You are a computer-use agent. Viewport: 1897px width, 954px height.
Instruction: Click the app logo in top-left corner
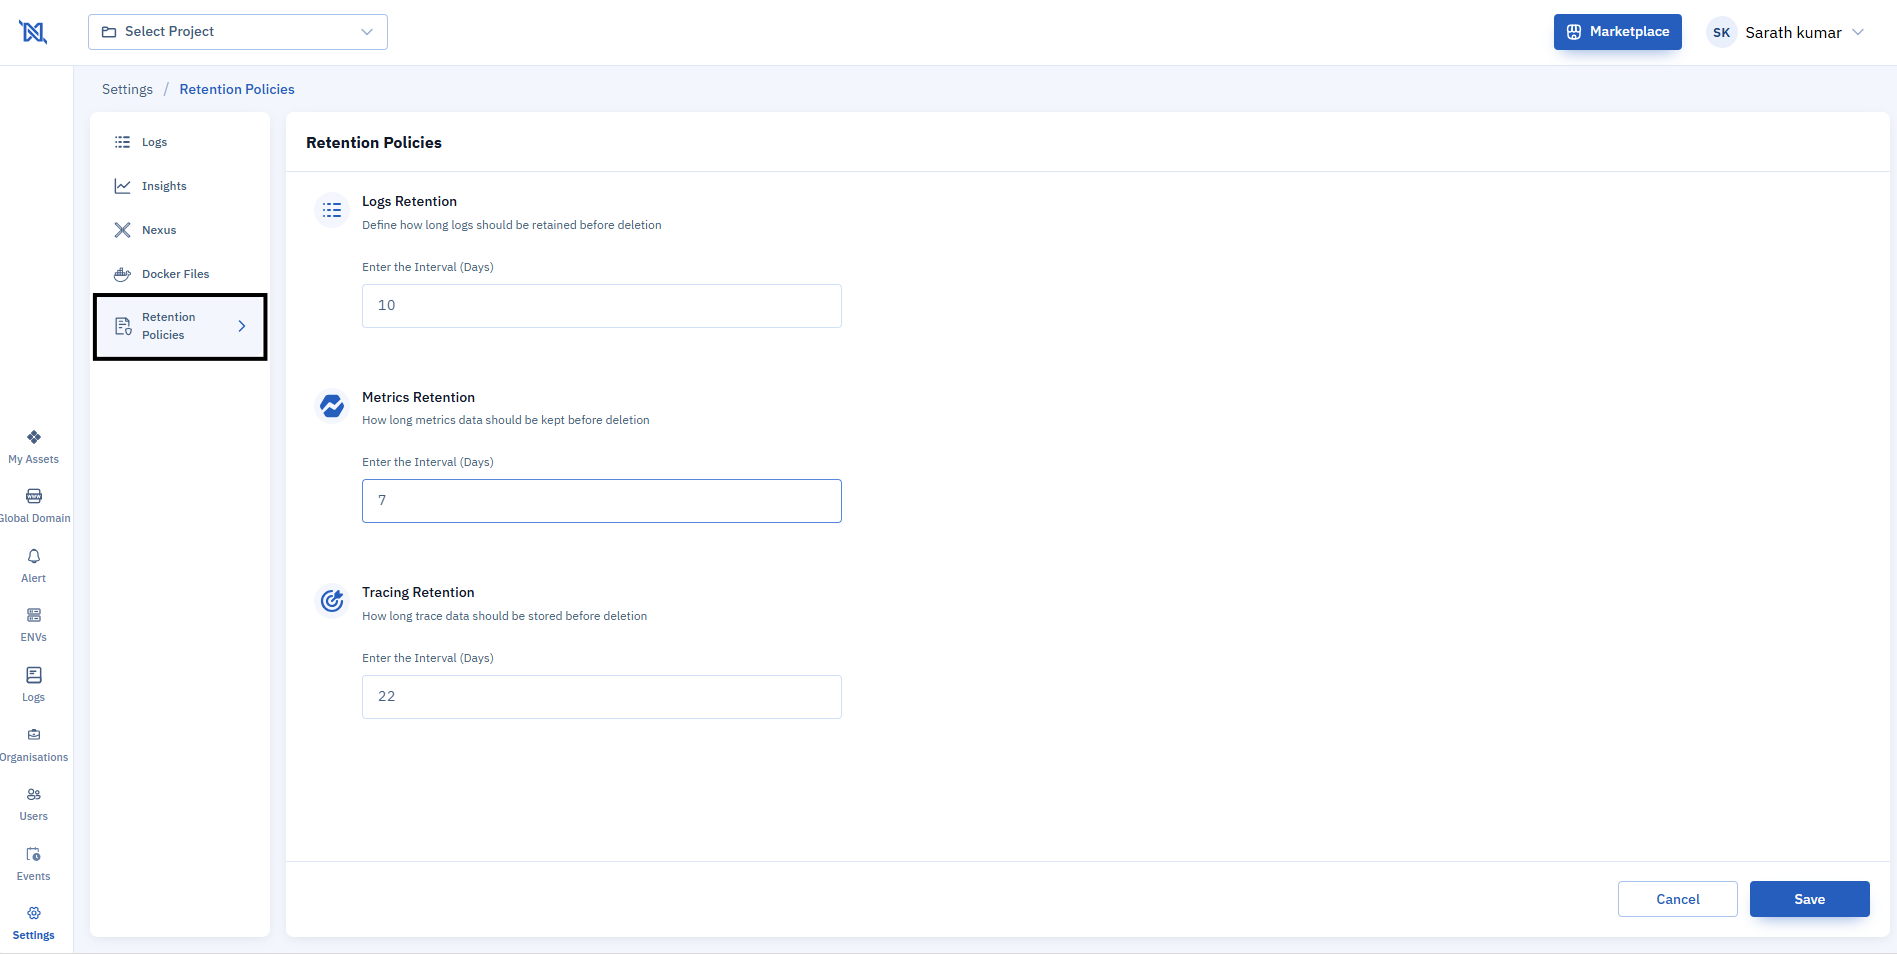(33, 32)
